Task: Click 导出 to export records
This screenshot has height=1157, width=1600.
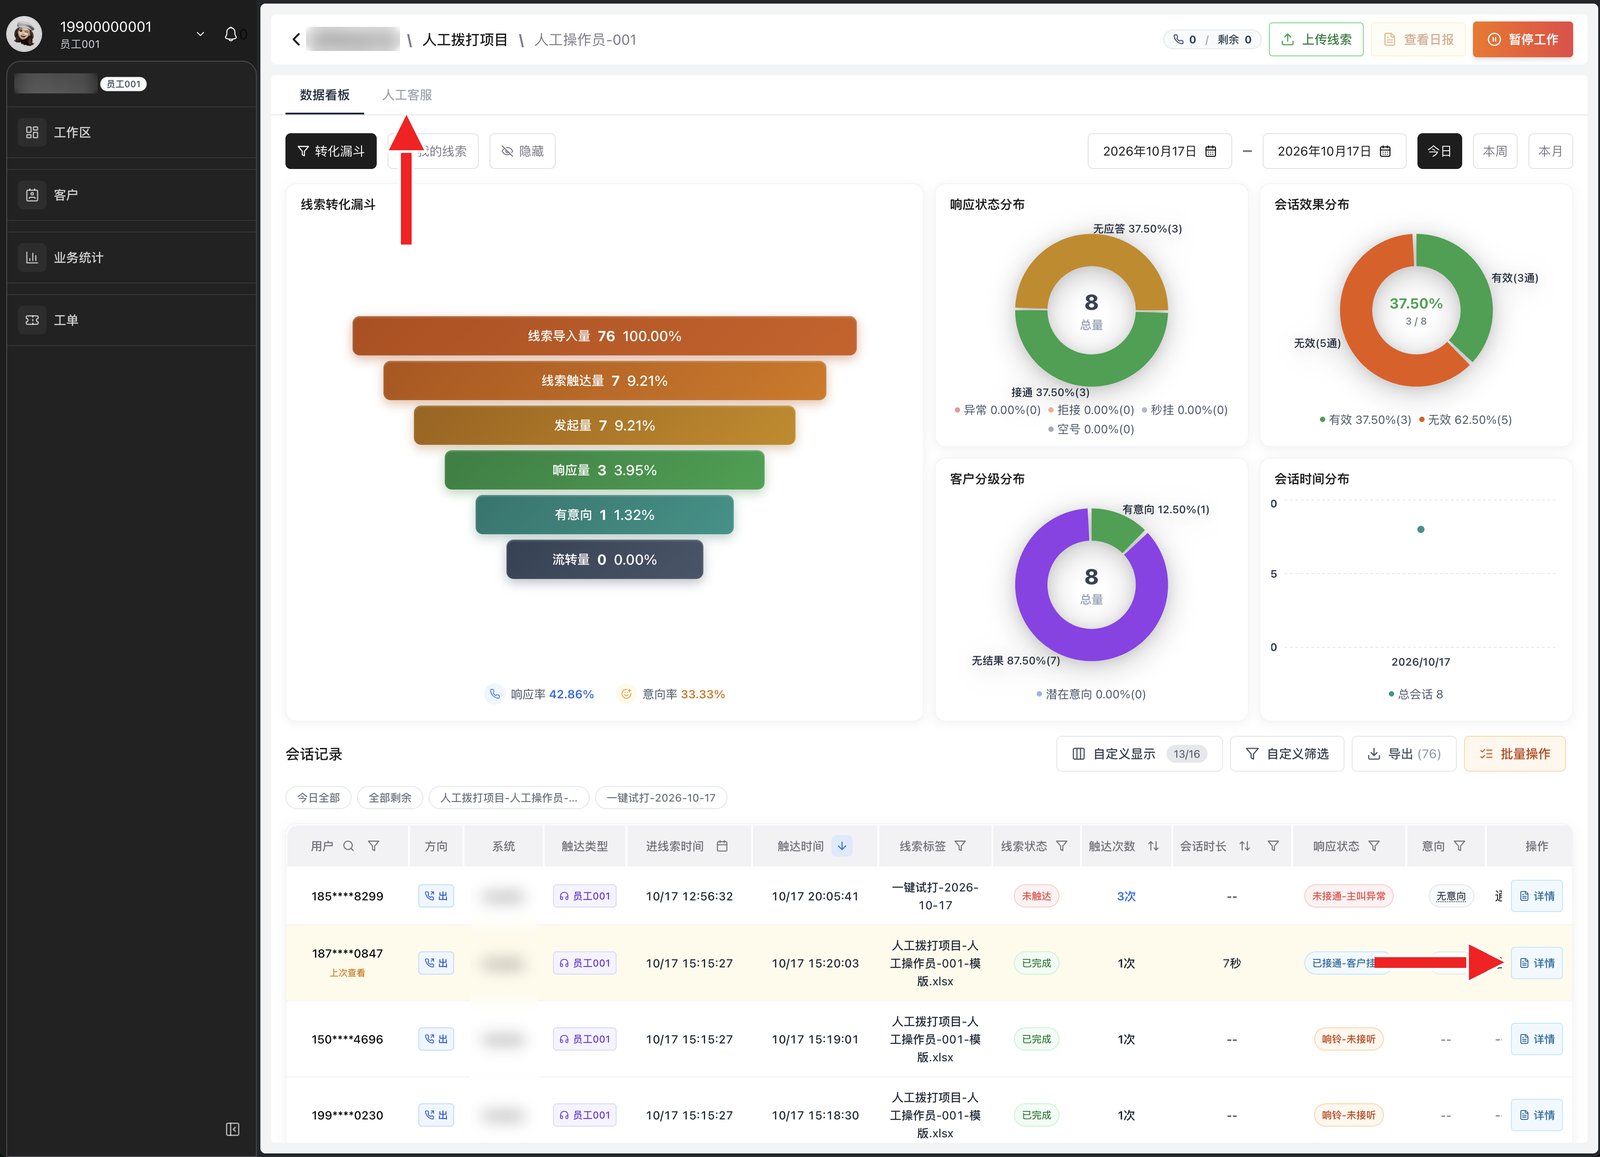Action: [x=1404, y=754]
